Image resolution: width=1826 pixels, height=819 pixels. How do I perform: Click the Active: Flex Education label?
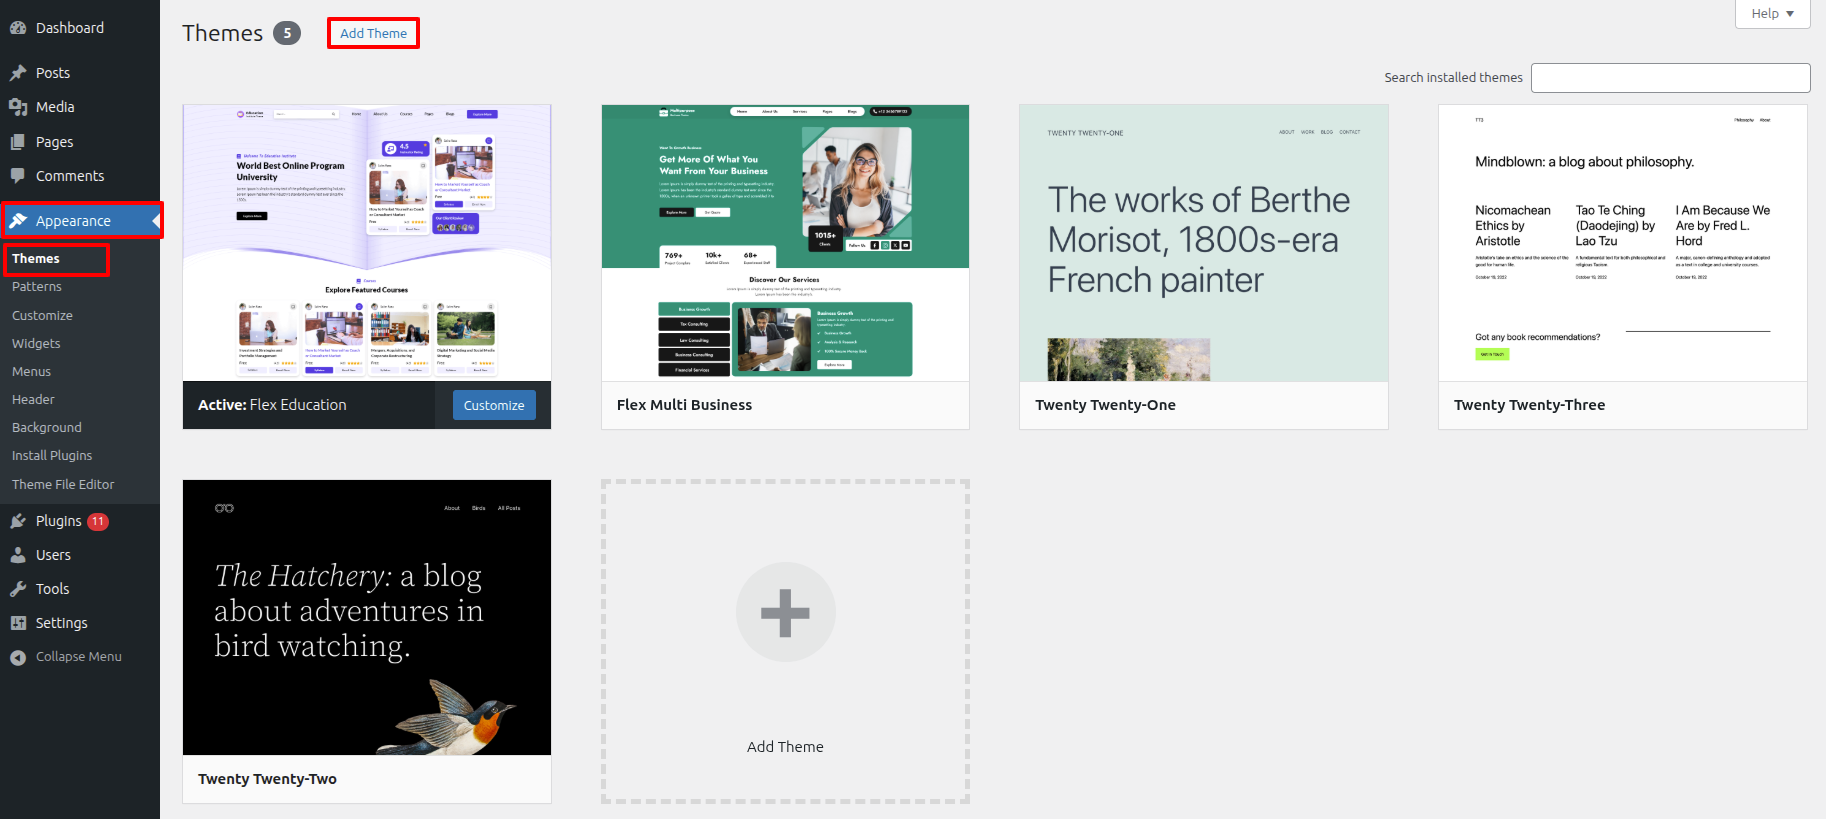click(x=272, y=405)
